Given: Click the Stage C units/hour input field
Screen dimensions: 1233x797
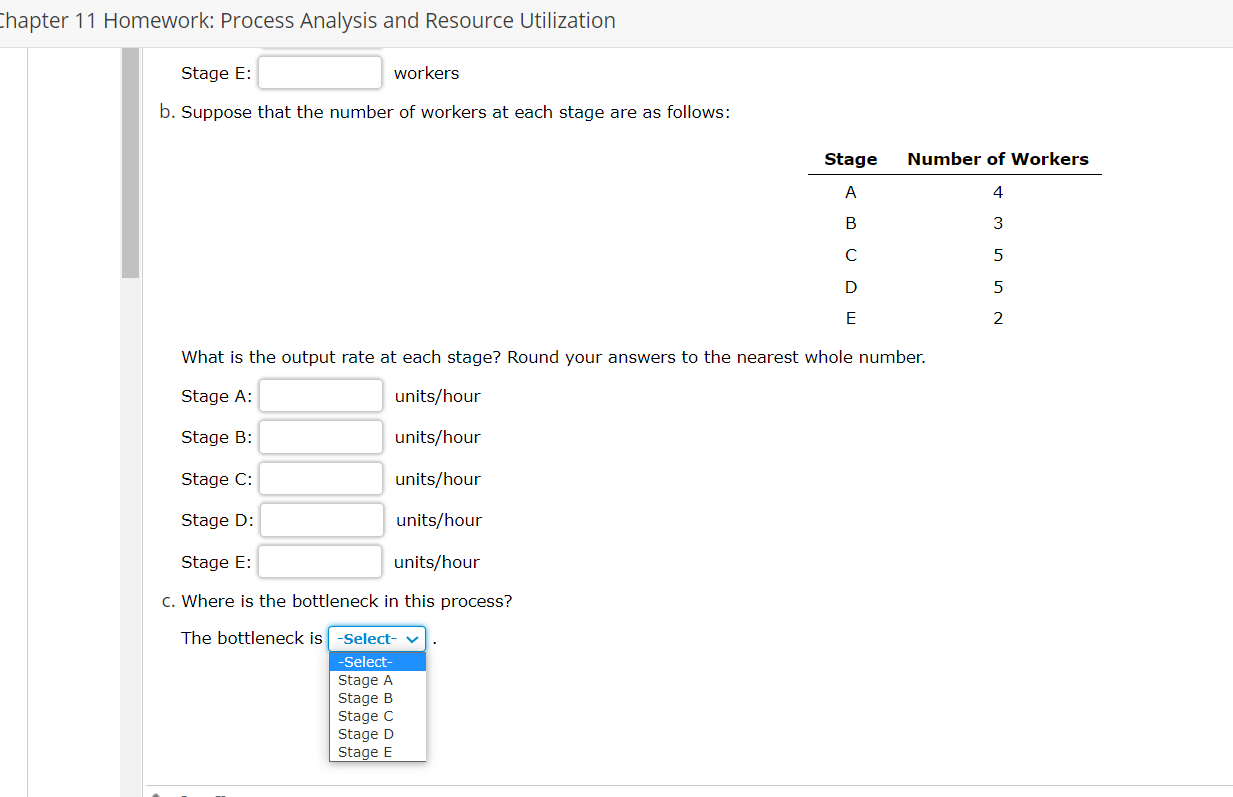Looking at the screenshot, I should click(x=320, y=479).
